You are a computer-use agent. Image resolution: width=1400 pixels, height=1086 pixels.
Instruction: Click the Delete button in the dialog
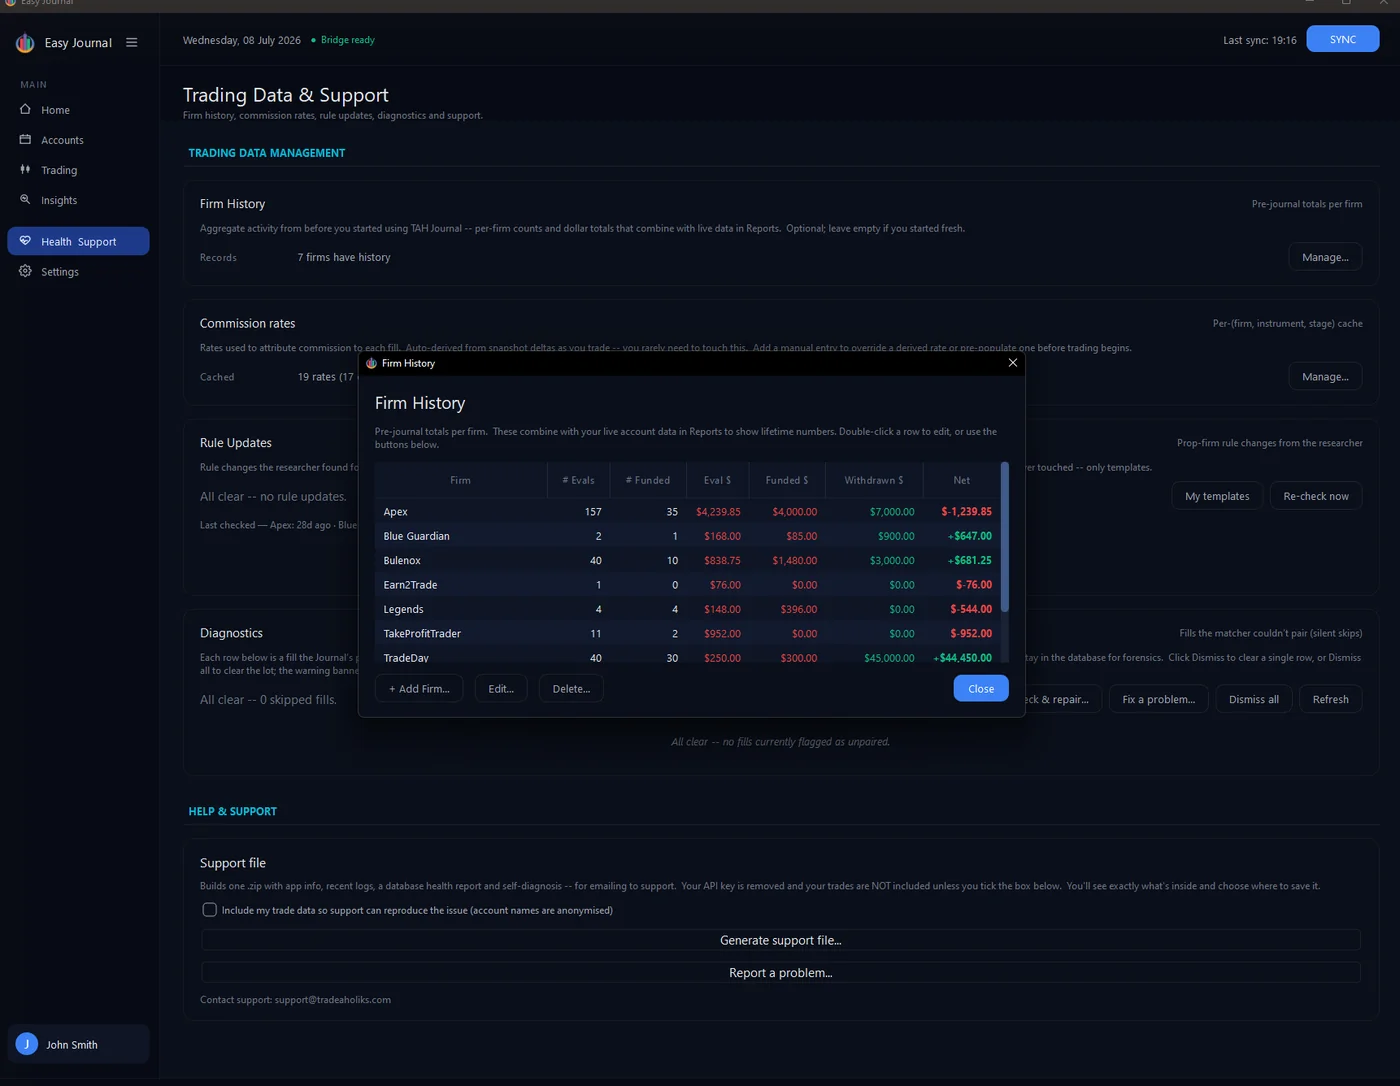click(571, 688)
